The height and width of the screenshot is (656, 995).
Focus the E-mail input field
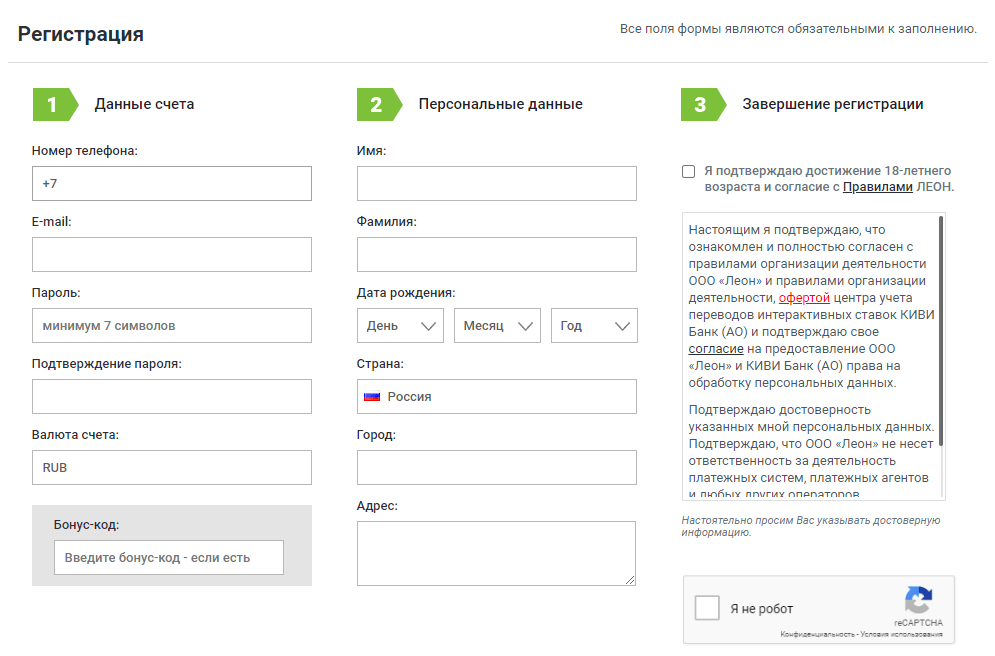(x=172, y=255)
